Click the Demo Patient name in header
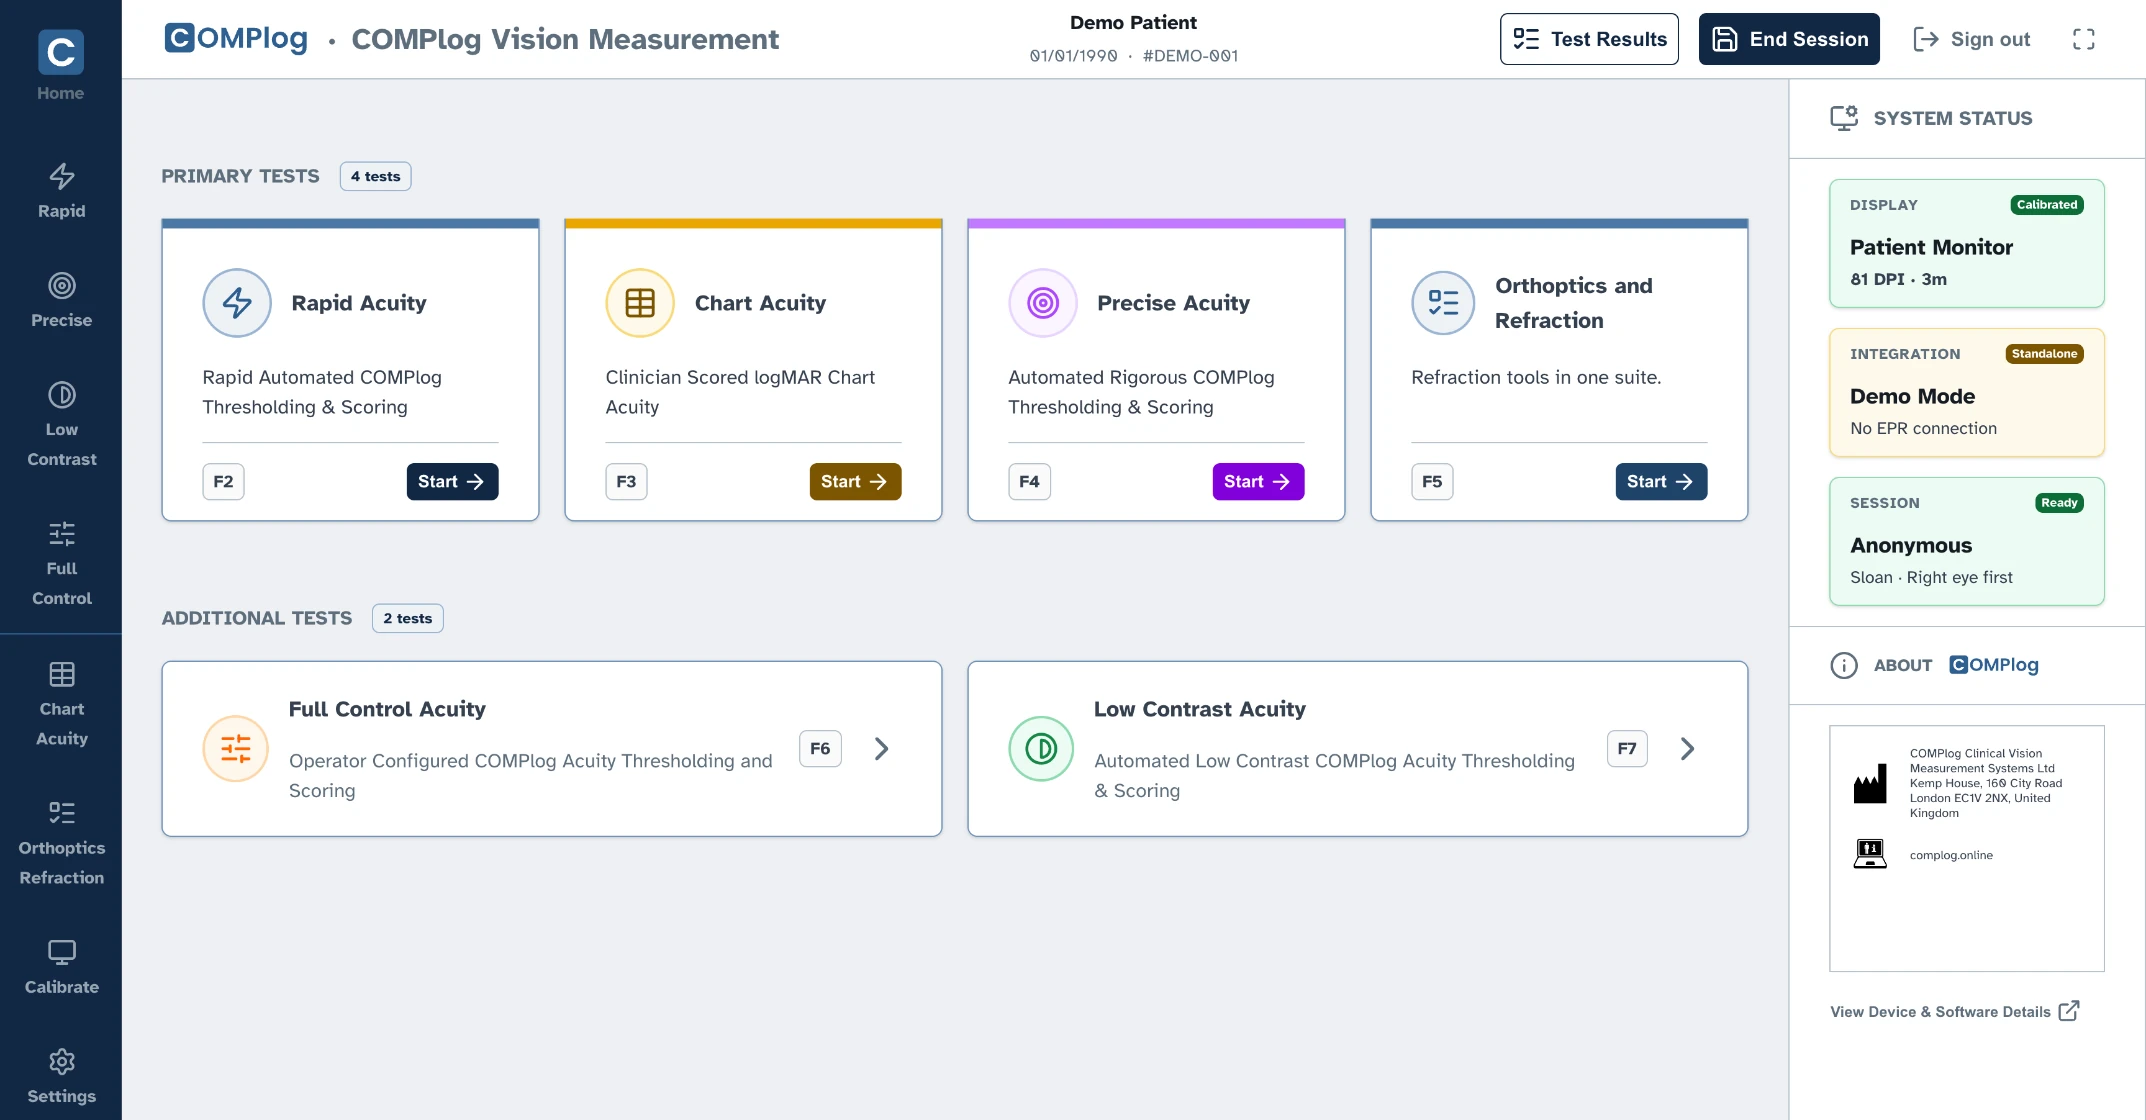Screen dimensions: 2146x1120 (x=1133, y=22)
